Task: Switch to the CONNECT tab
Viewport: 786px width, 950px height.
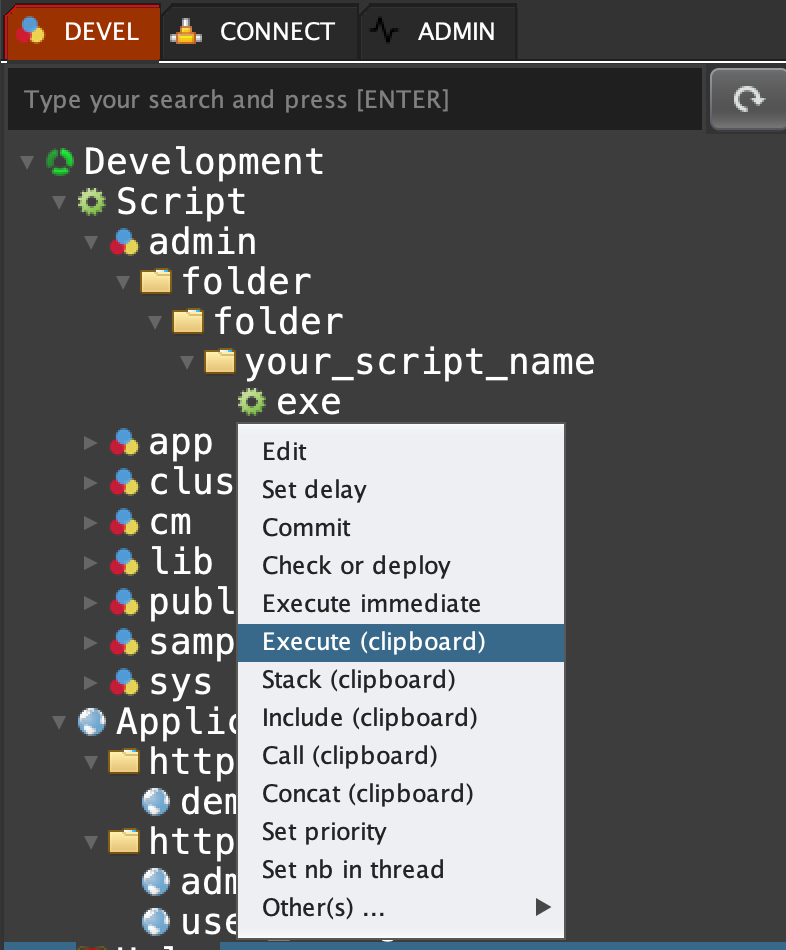Action: (x=258, y=32)
